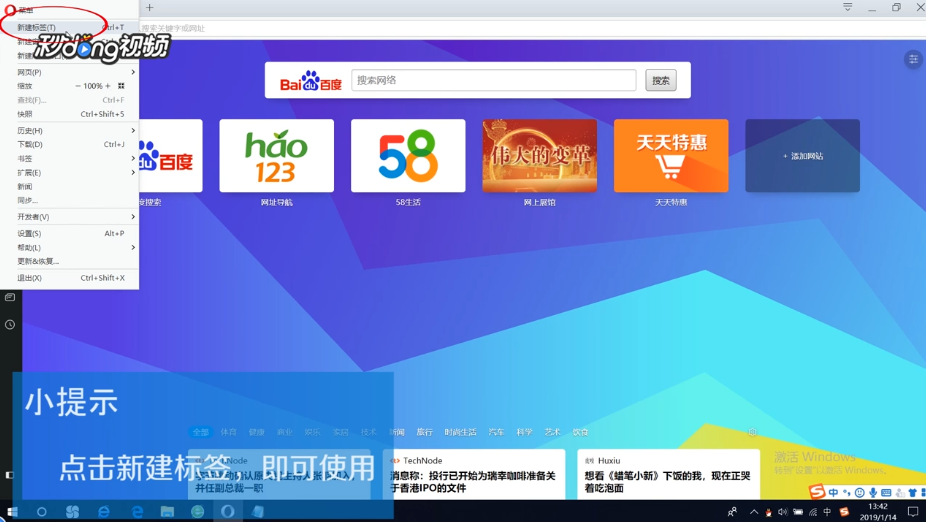Select the 时尚生活 news category tab
Image resolution: width=926 pixels, height=522 pixels.
click(x=460, y=432)
